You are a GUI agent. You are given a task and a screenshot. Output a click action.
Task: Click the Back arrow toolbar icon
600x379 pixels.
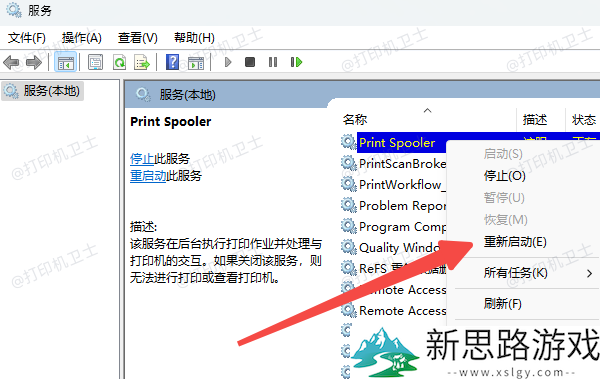point(11,62)
